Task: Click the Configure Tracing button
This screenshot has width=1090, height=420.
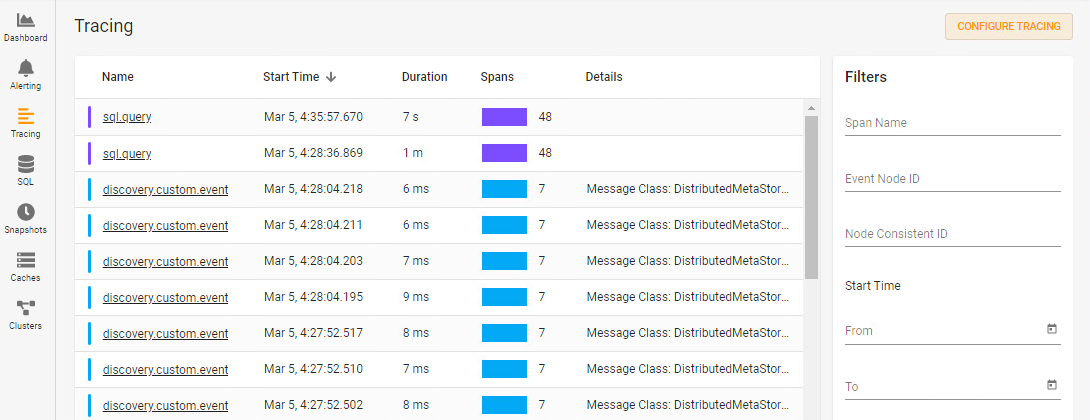Action: [1009, 26]
